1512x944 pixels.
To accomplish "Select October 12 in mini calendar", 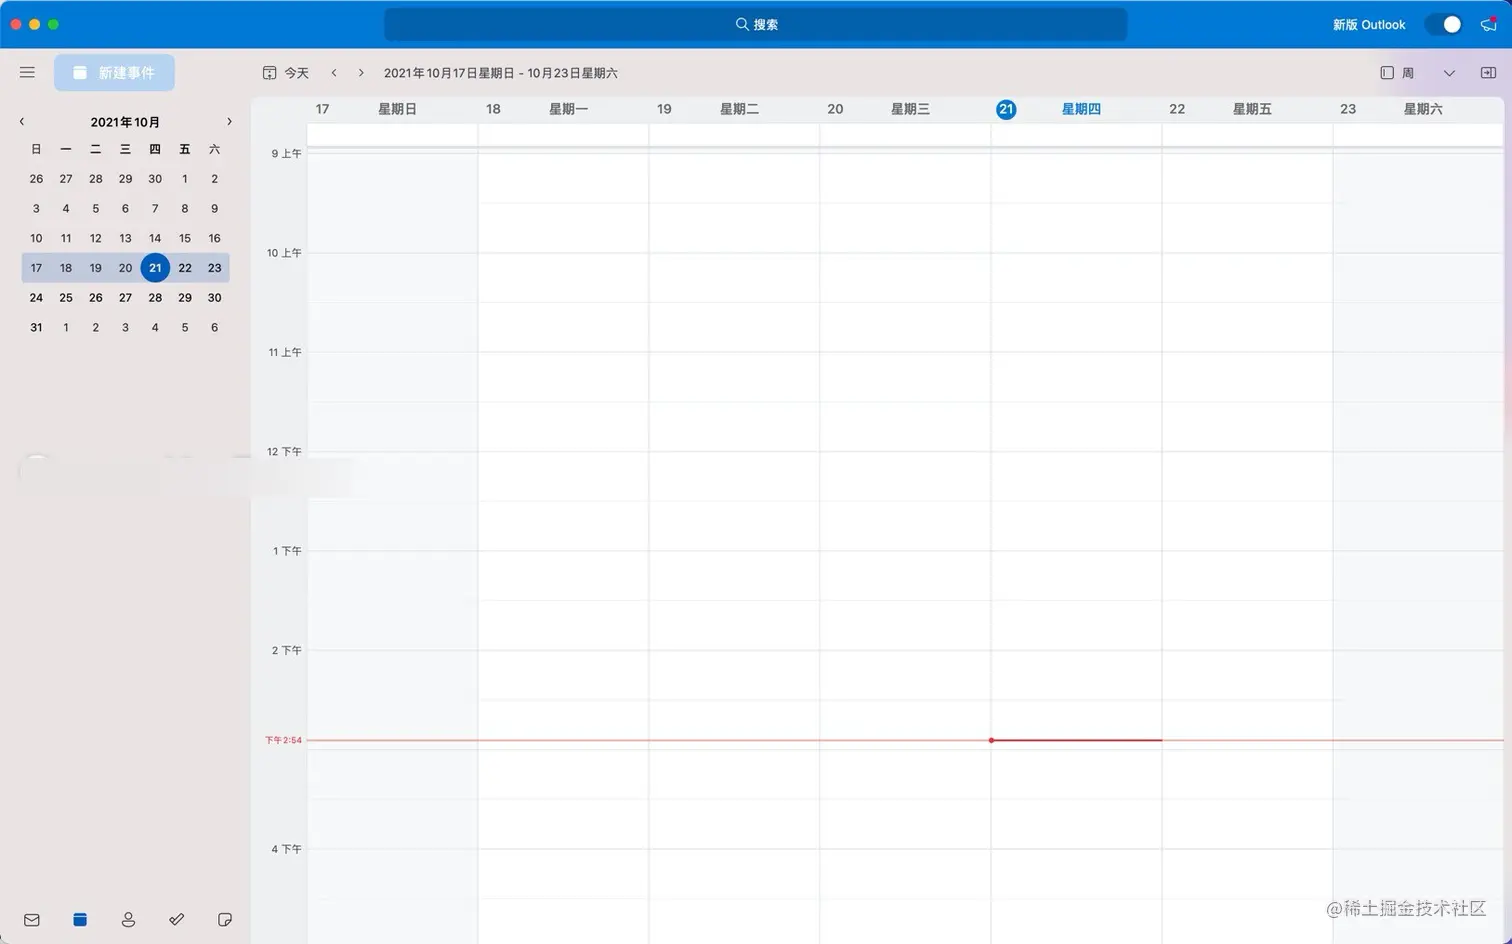I will point(96,239).
